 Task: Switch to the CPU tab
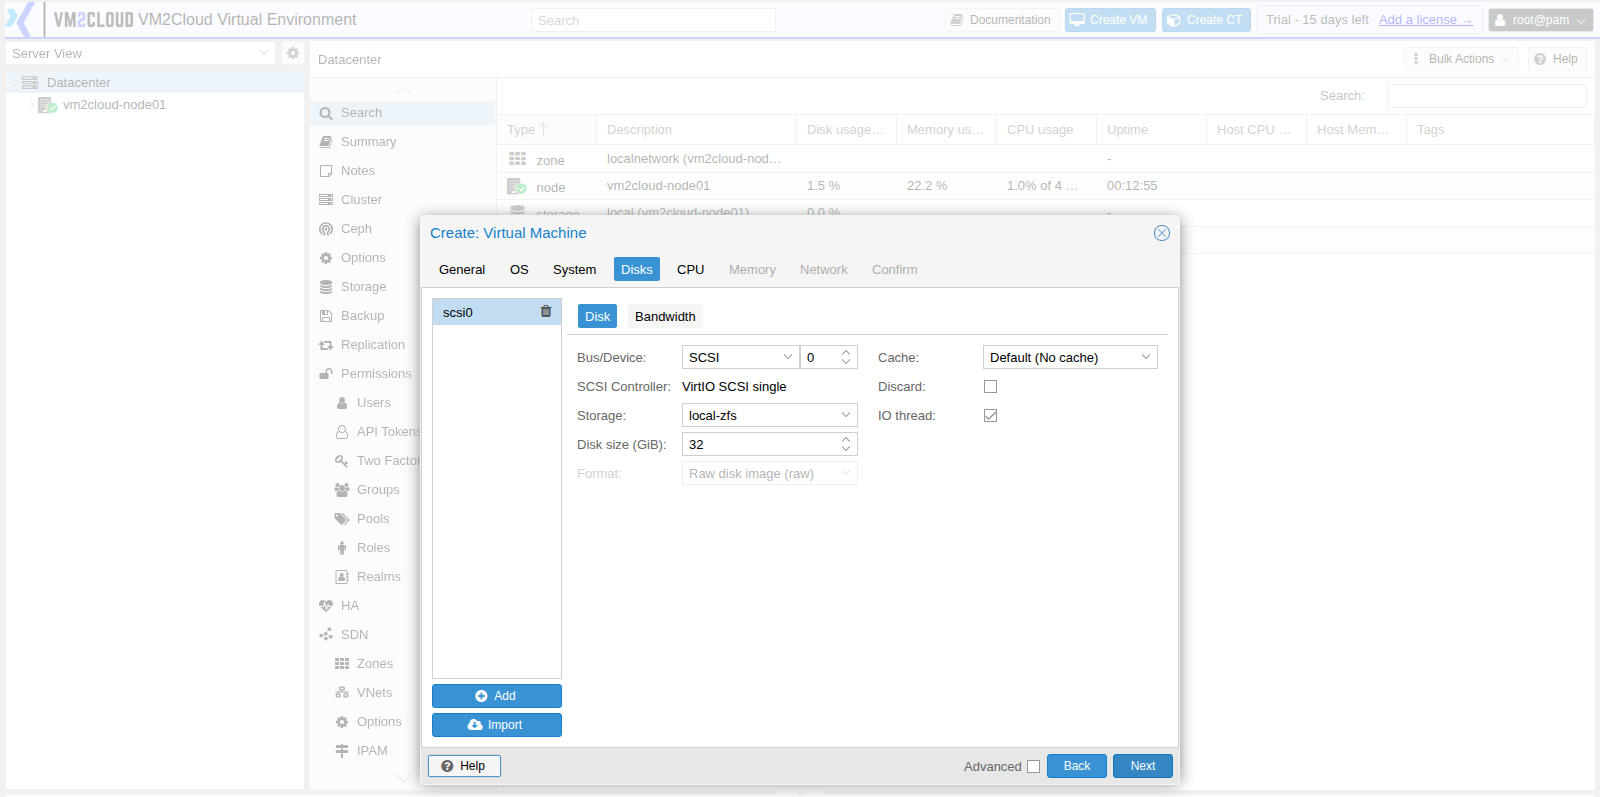(690, 270)
